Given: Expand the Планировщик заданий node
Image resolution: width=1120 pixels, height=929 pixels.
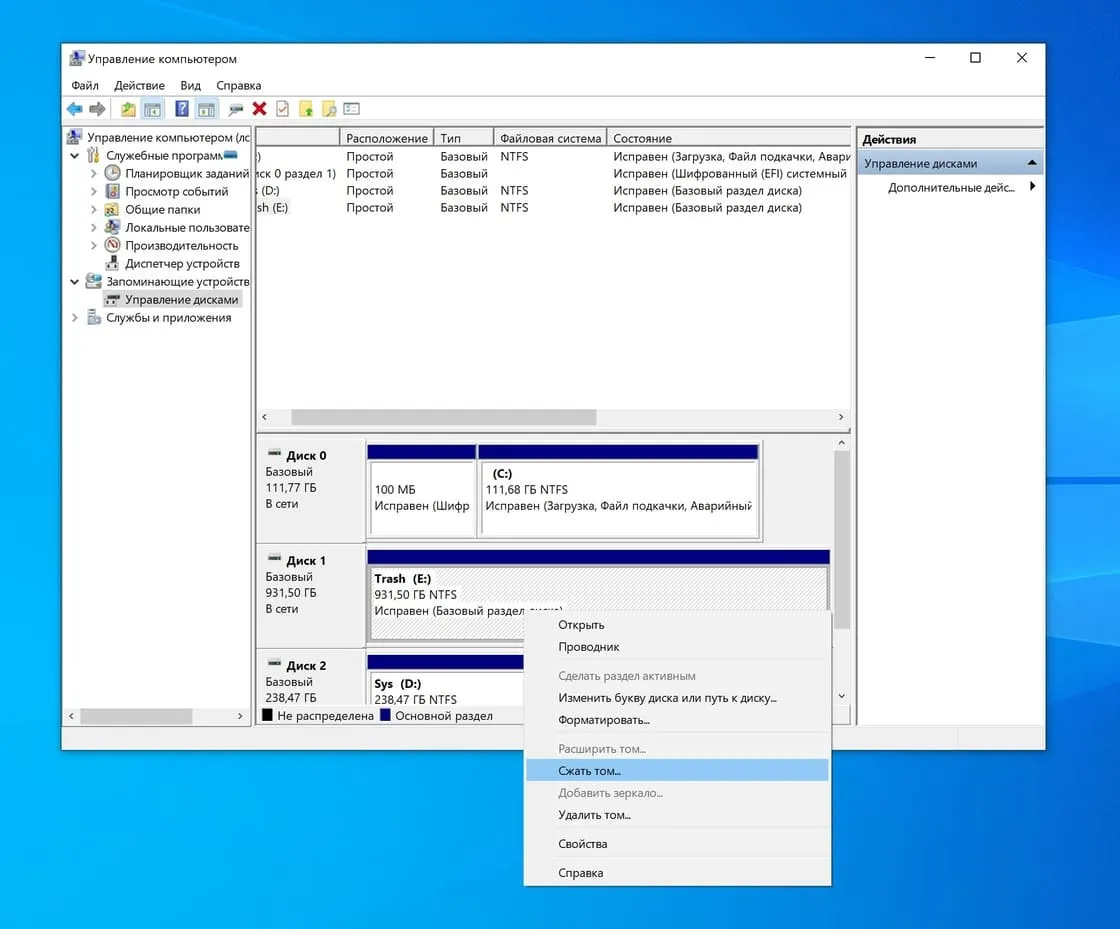Looking at the screenshot, I should pos(94,173).
